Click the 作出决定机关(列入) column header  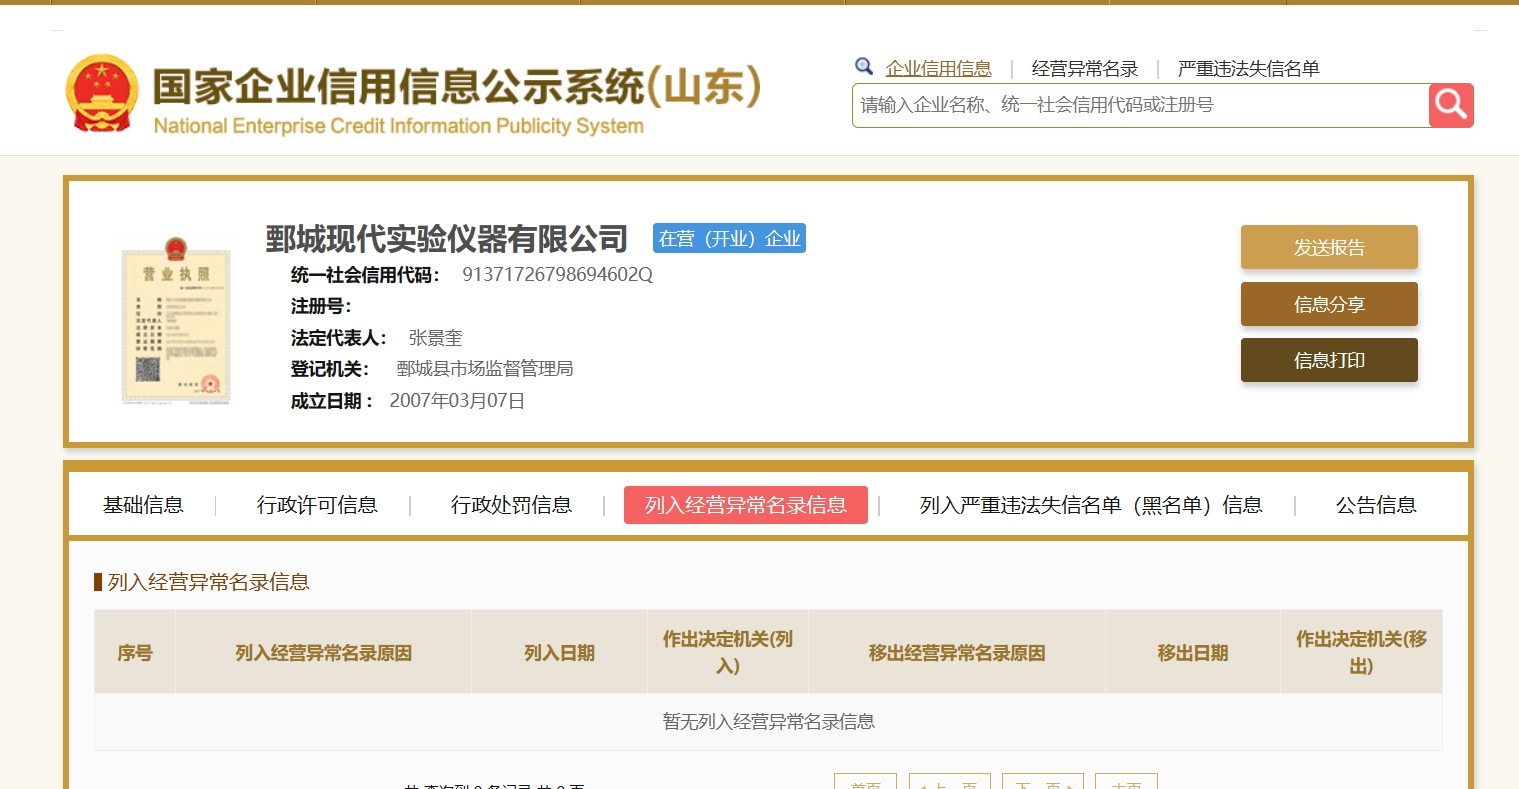(728, 653)
